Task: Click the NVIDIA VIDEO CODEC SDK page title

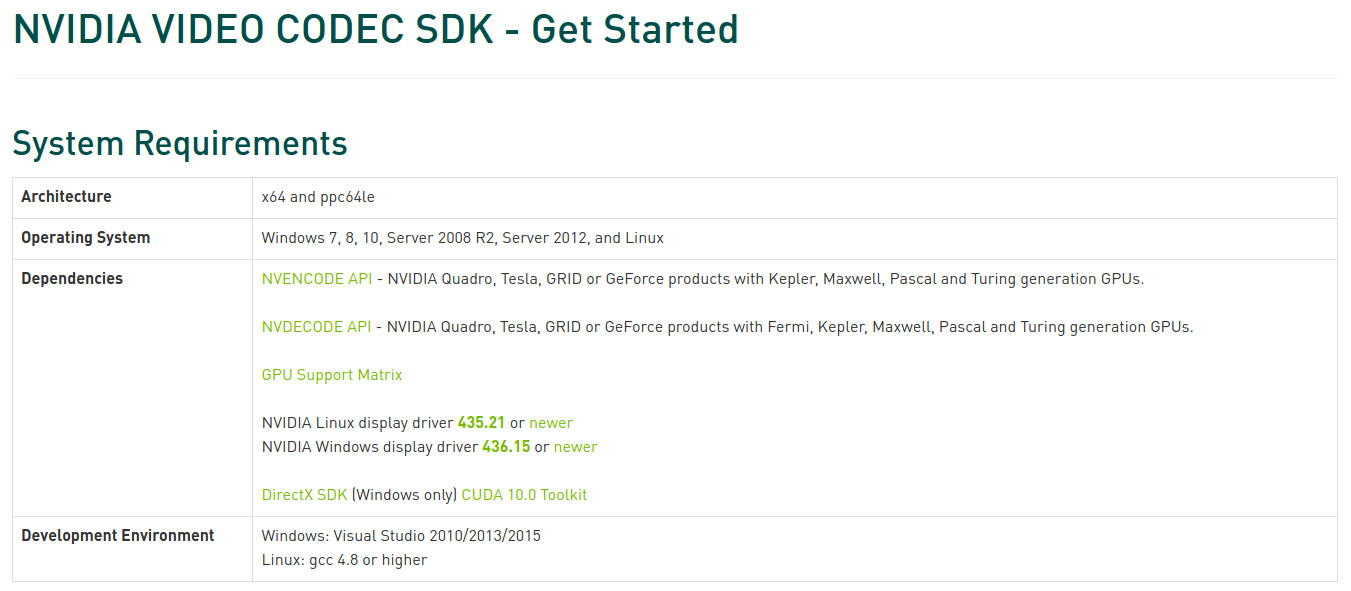Action: pyautogui.click(x=375, y=30)
